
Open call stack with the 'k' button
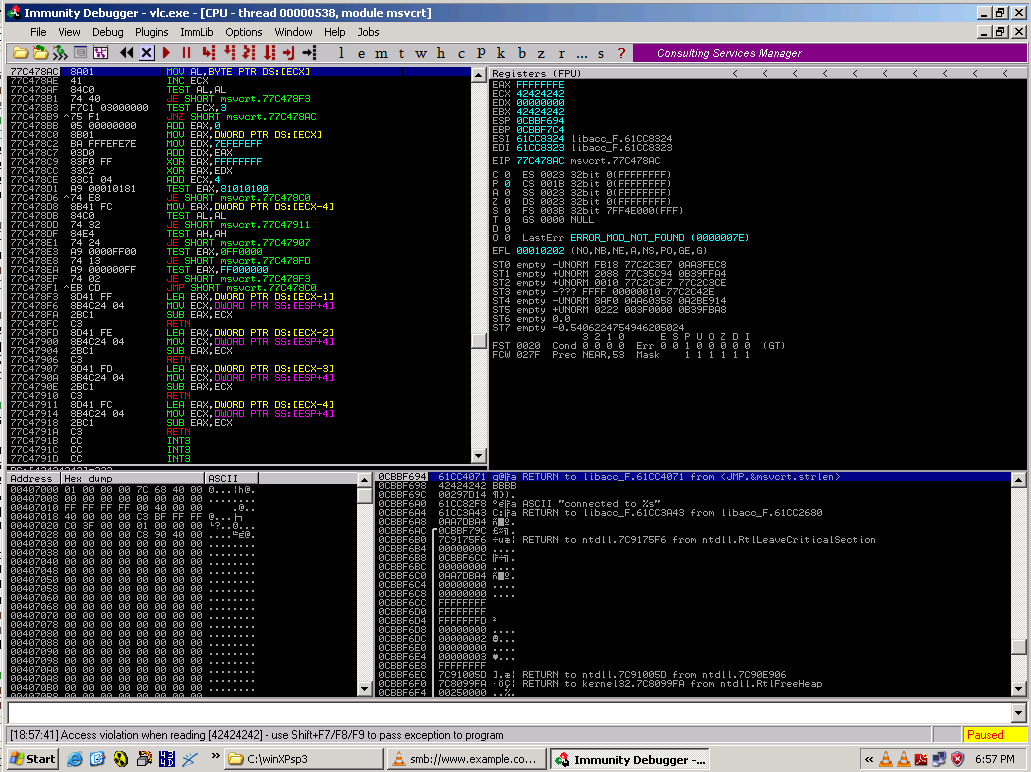pyautogui.click(x=501, y=53)
